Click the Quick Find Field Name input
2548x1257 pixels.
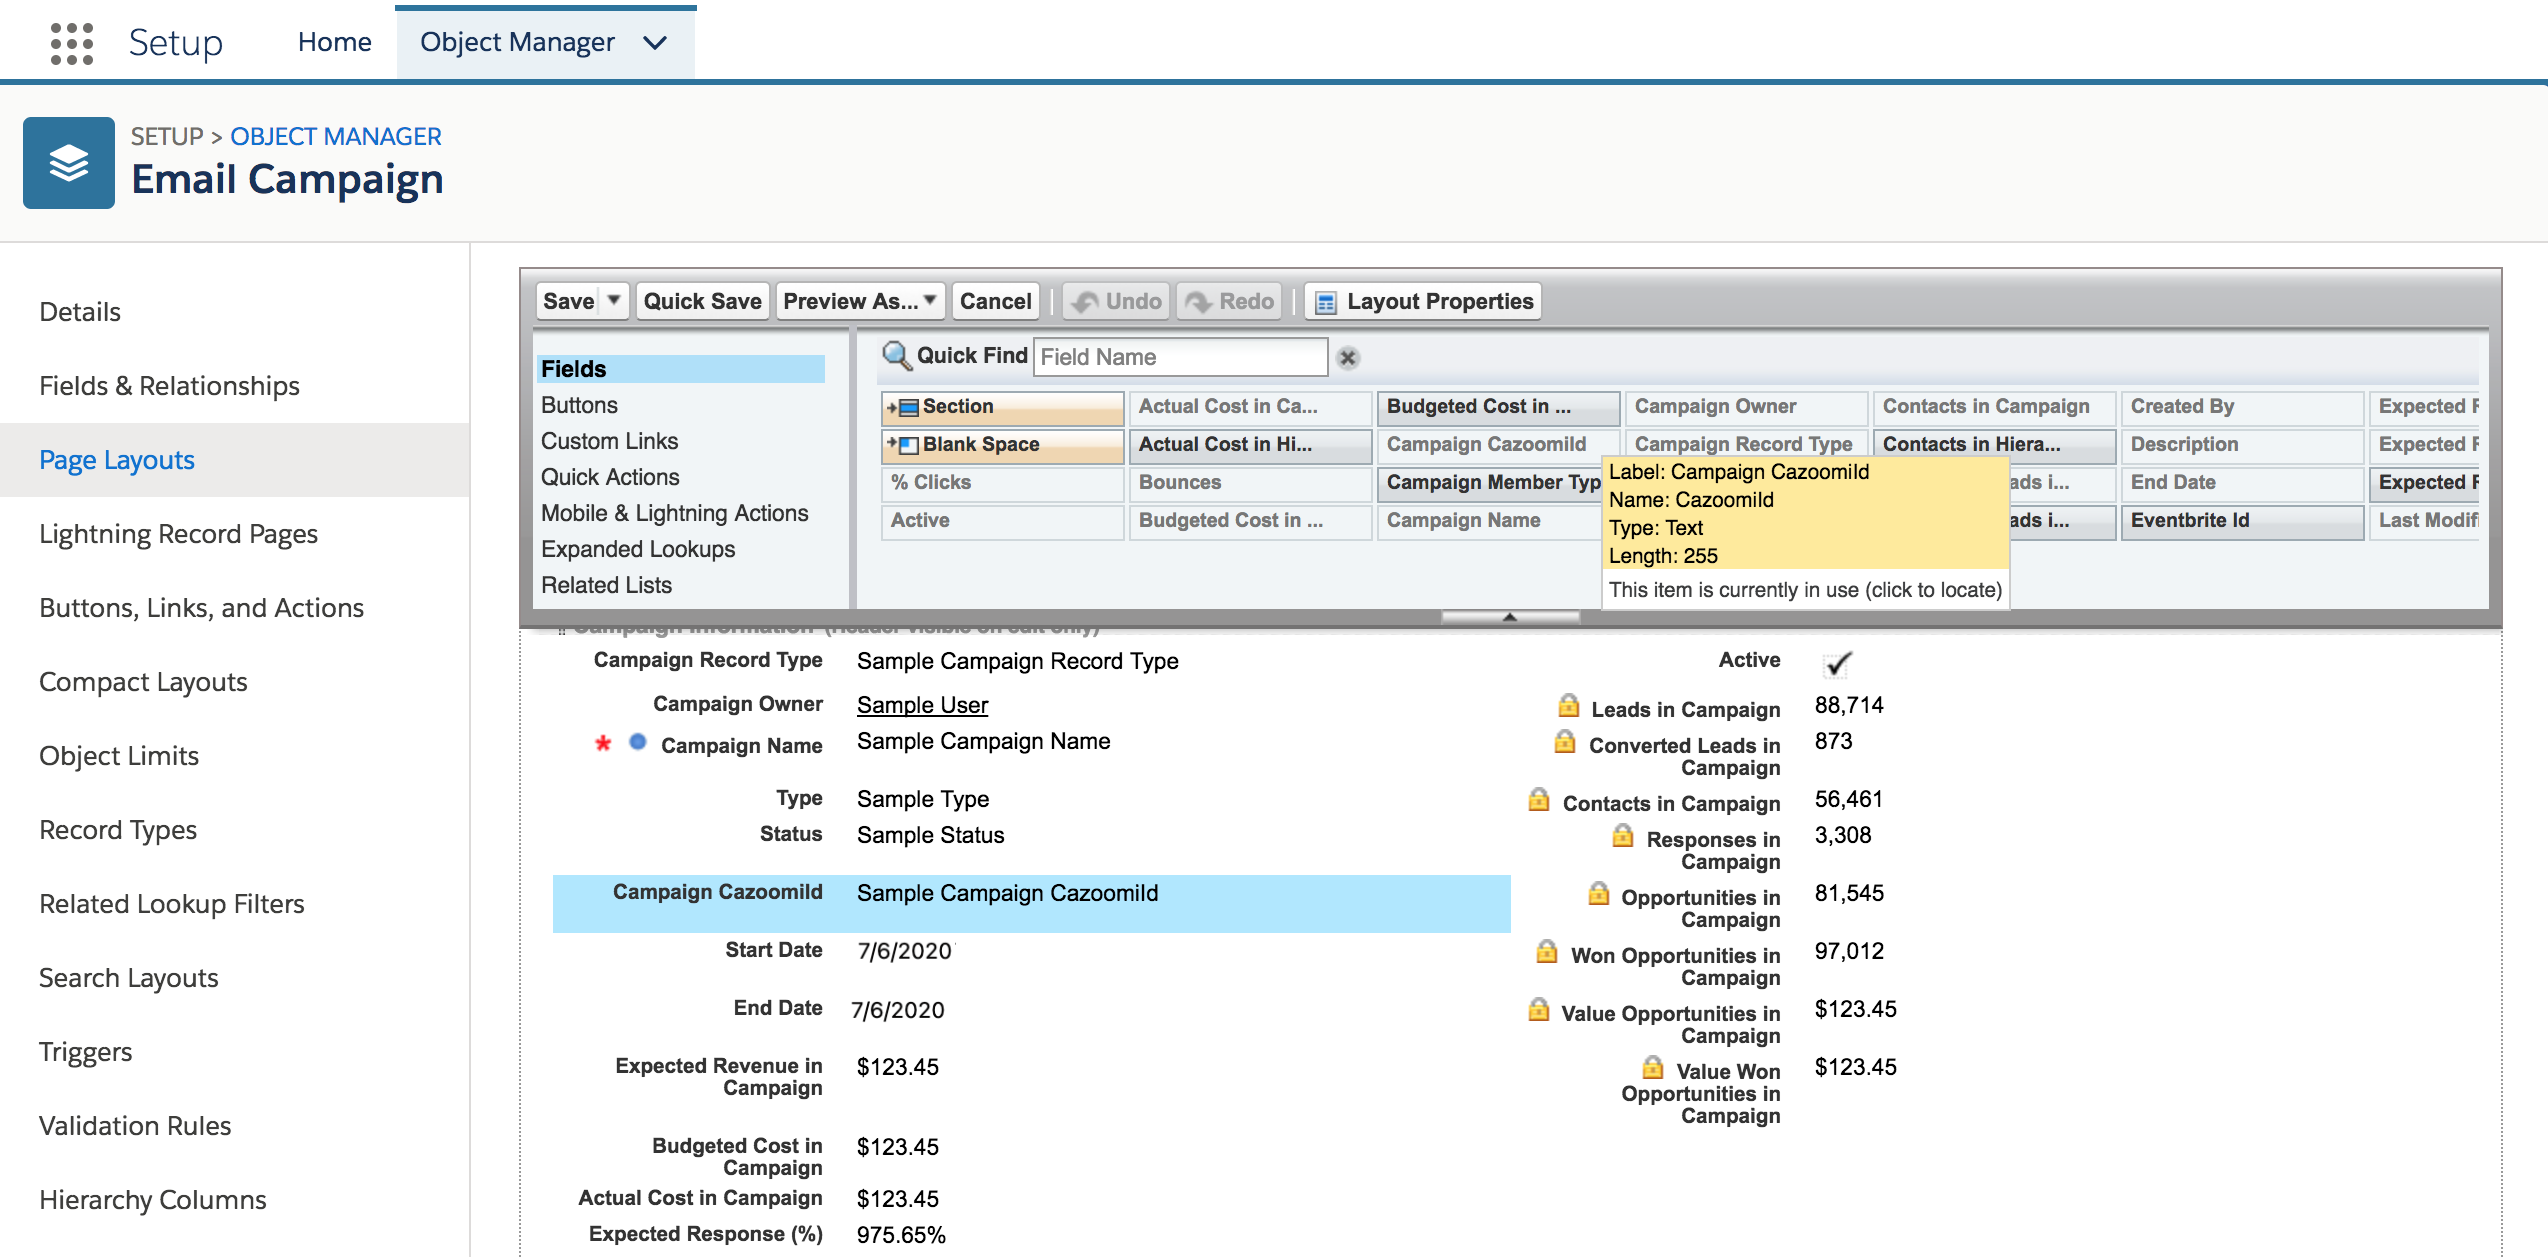(1179, 357)
